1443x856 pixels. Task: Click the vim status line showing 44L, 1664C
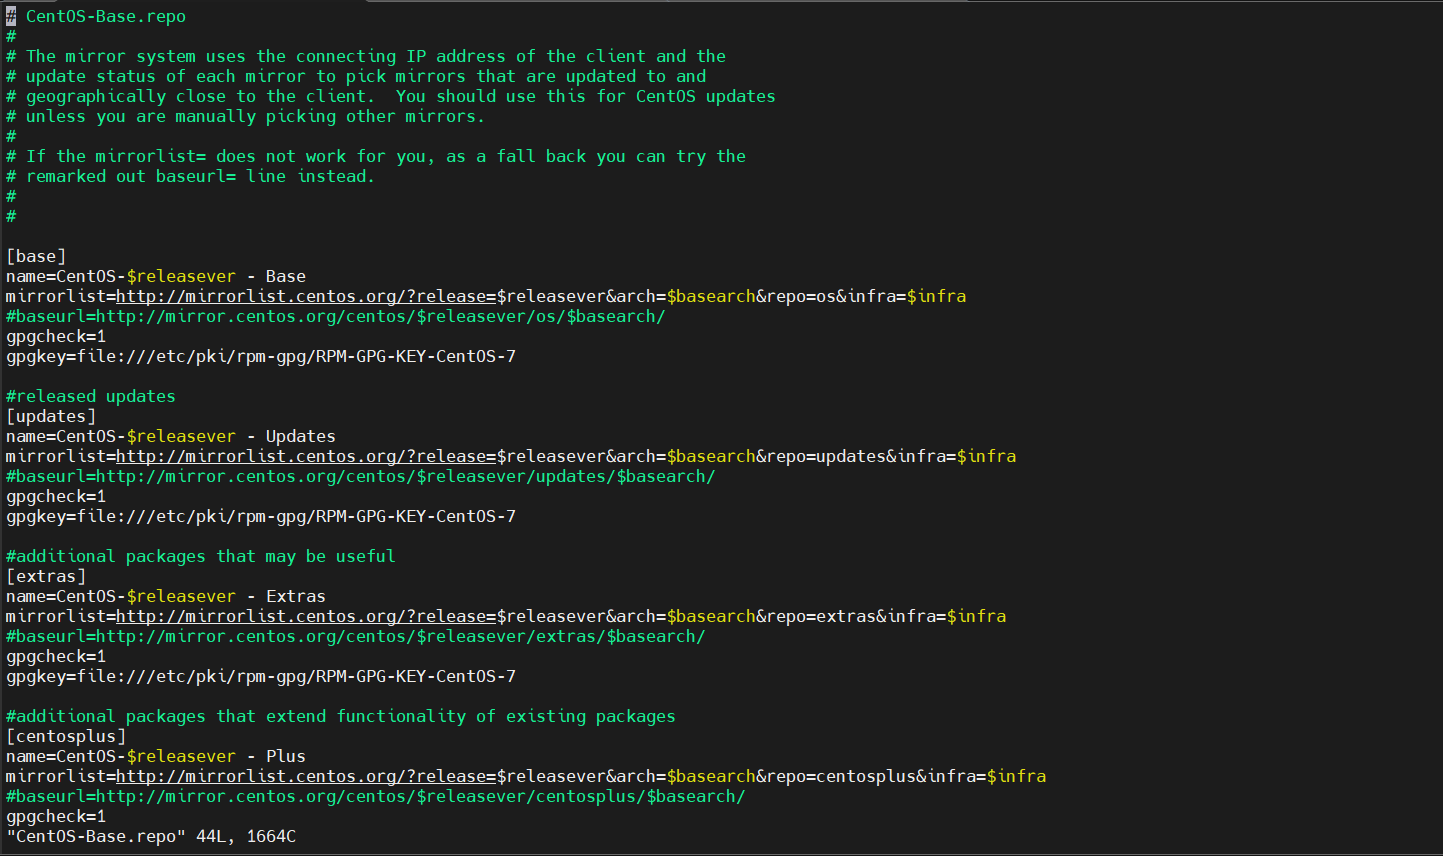point(151,836)
